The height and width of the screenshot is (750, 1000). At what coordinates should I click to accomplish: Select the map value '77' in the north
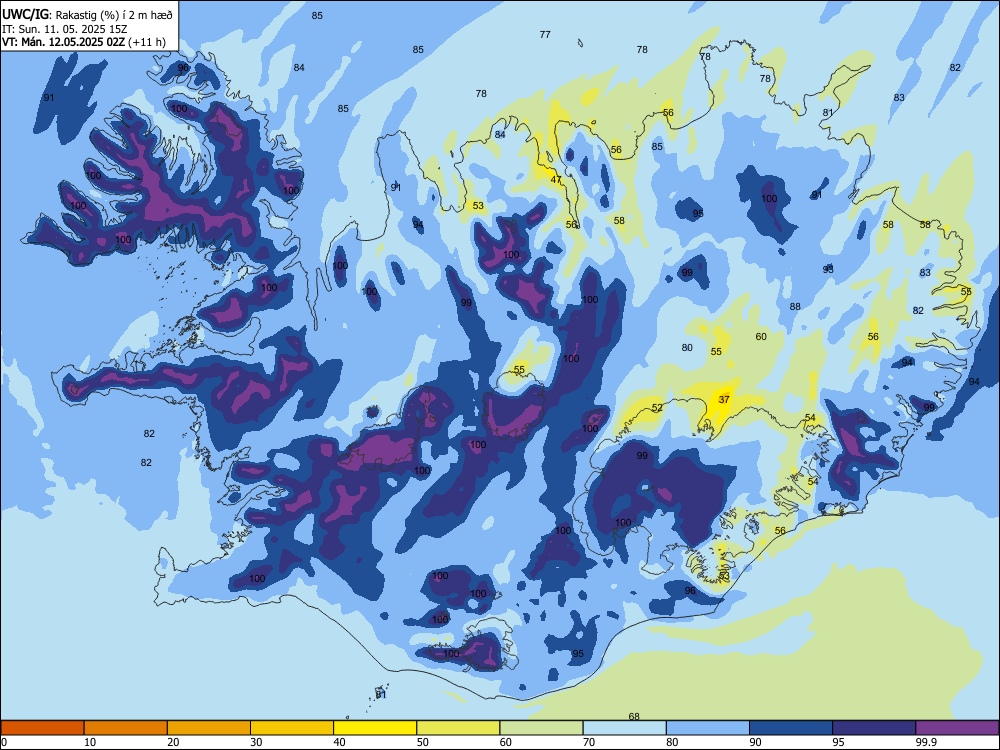[x=545, y=35]
